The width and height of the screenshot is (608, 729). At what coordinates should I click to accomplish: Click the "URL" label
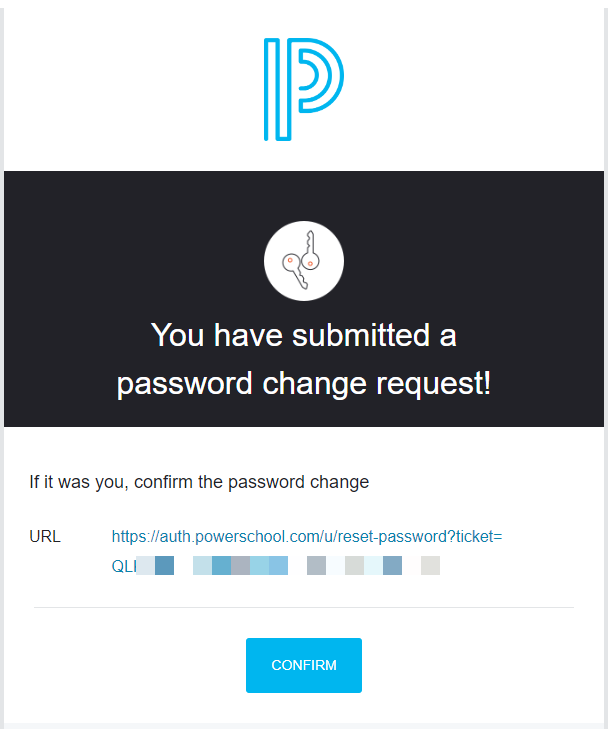click(45, 537)
